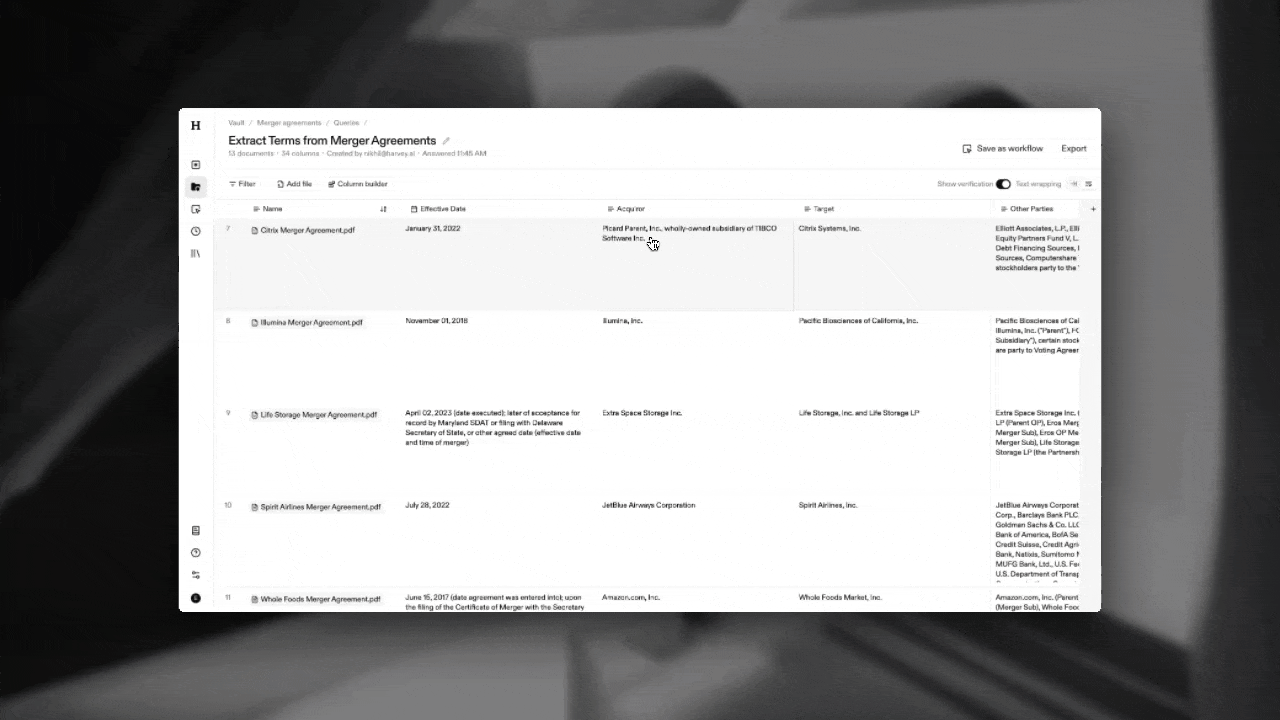Viewport: 1280px width, 720px height.
Task: Open the History clock sidebar icon
Action: point(195,231)
